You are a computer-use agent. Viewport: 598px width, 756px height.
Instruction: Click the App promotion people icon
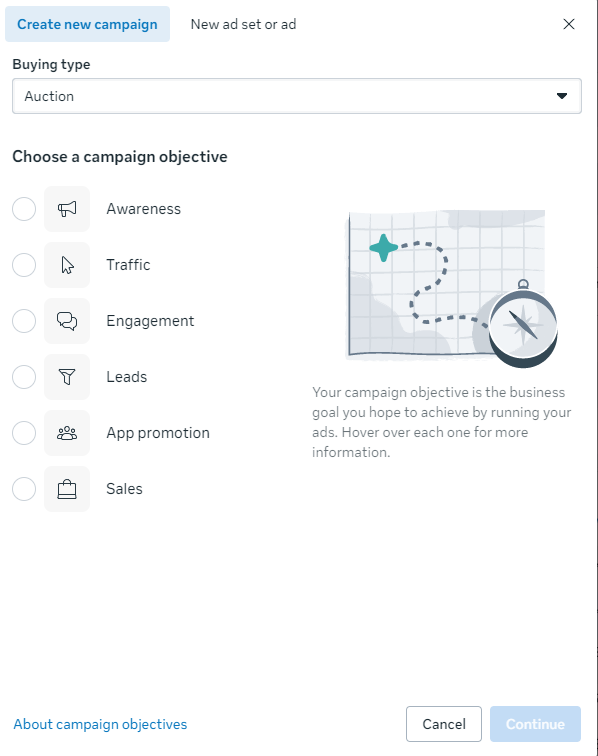point(67,432)
